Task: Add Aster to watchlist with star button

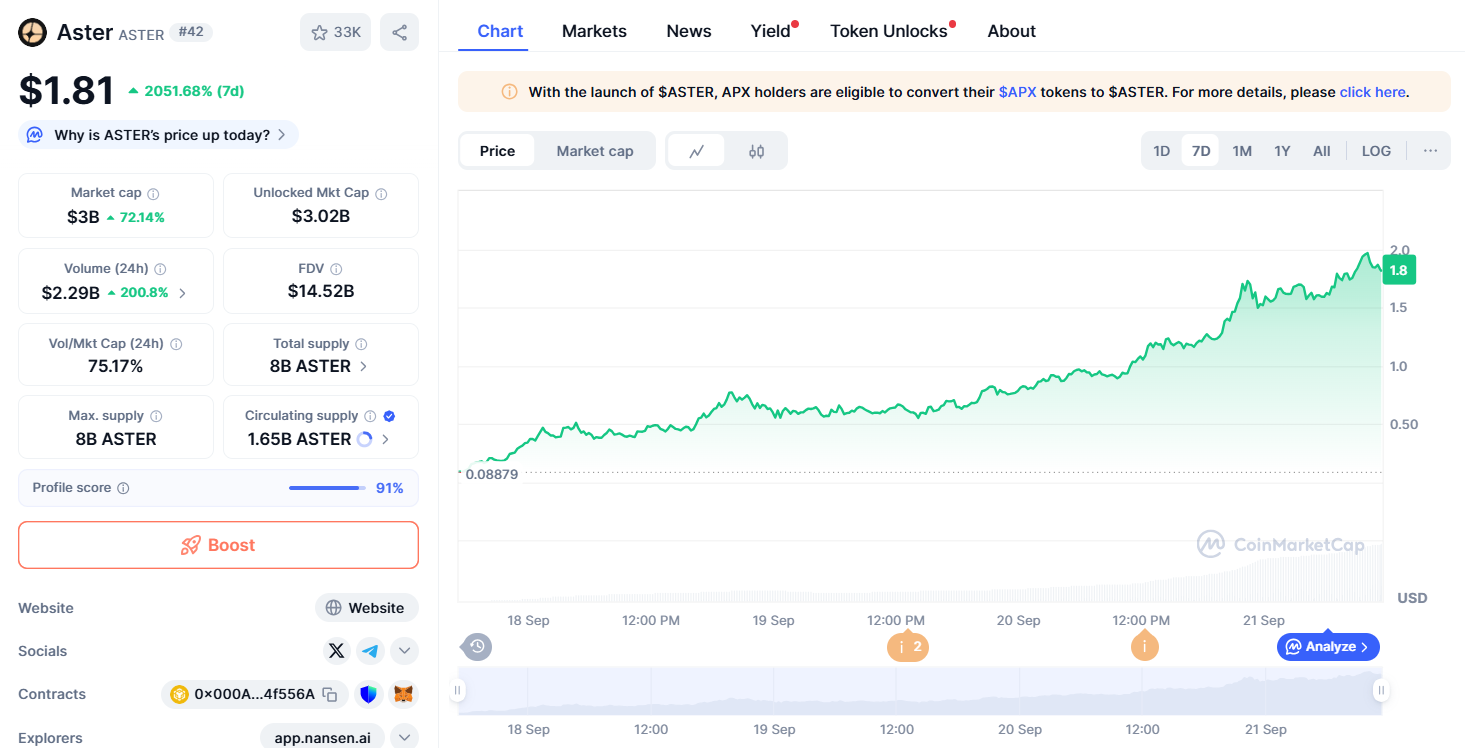Action: click(335, 32)
